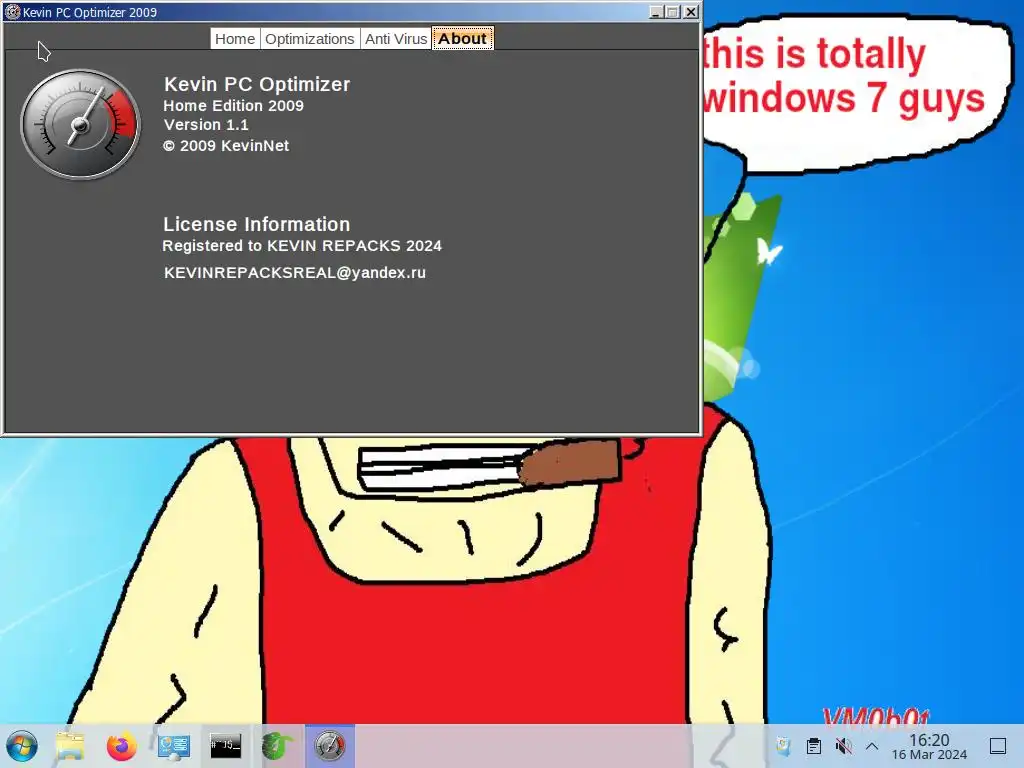Click the 'Home Edition 2009' text

(x=233, y=106)
